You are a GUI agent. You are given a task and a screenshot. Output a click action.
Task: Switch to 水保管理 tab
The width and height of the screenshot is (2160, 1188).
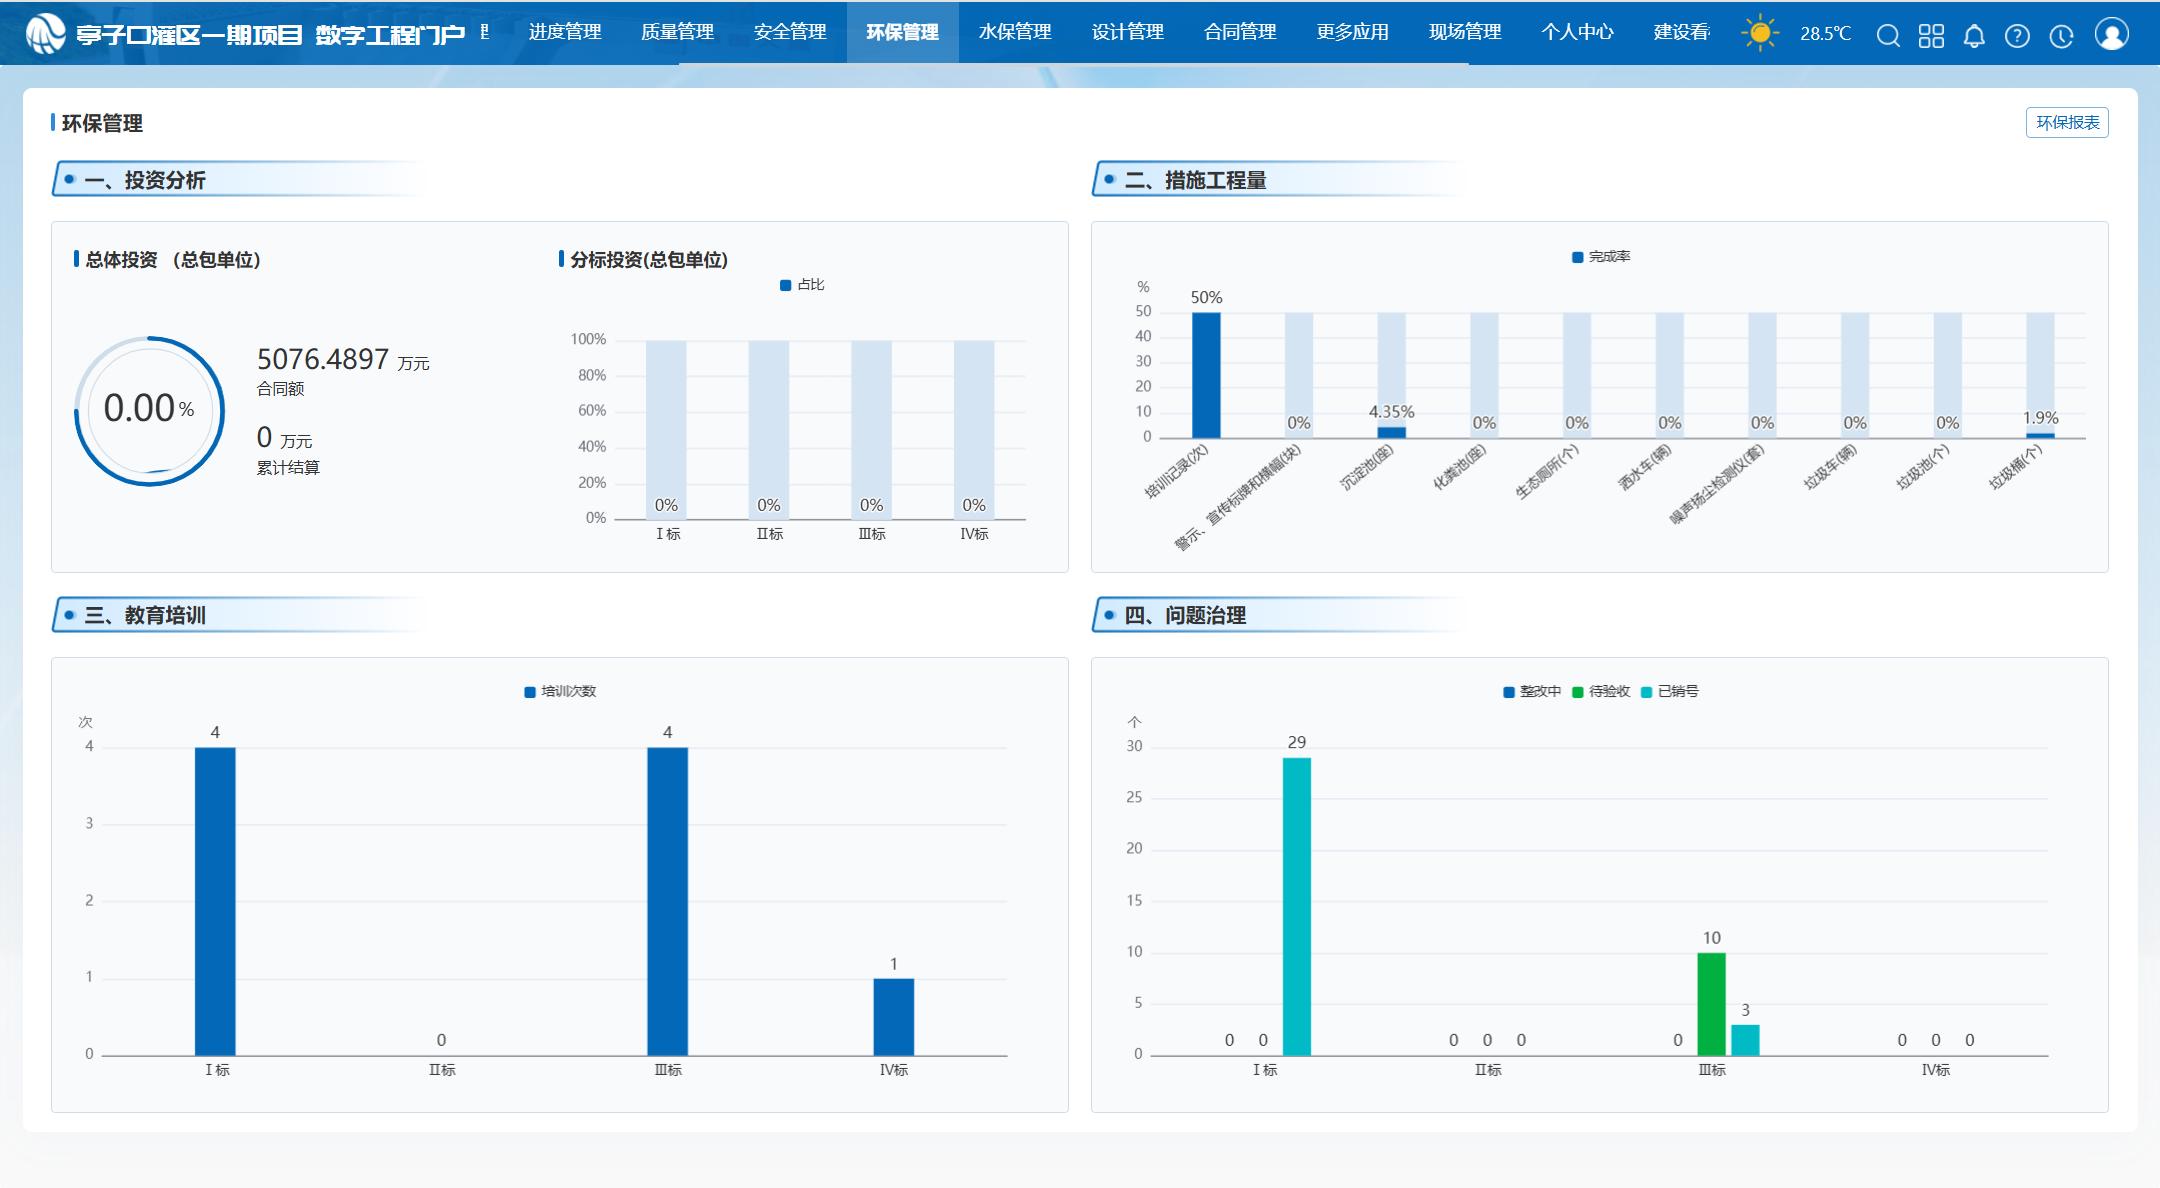pyautogui.click(x=1015, y=32)
